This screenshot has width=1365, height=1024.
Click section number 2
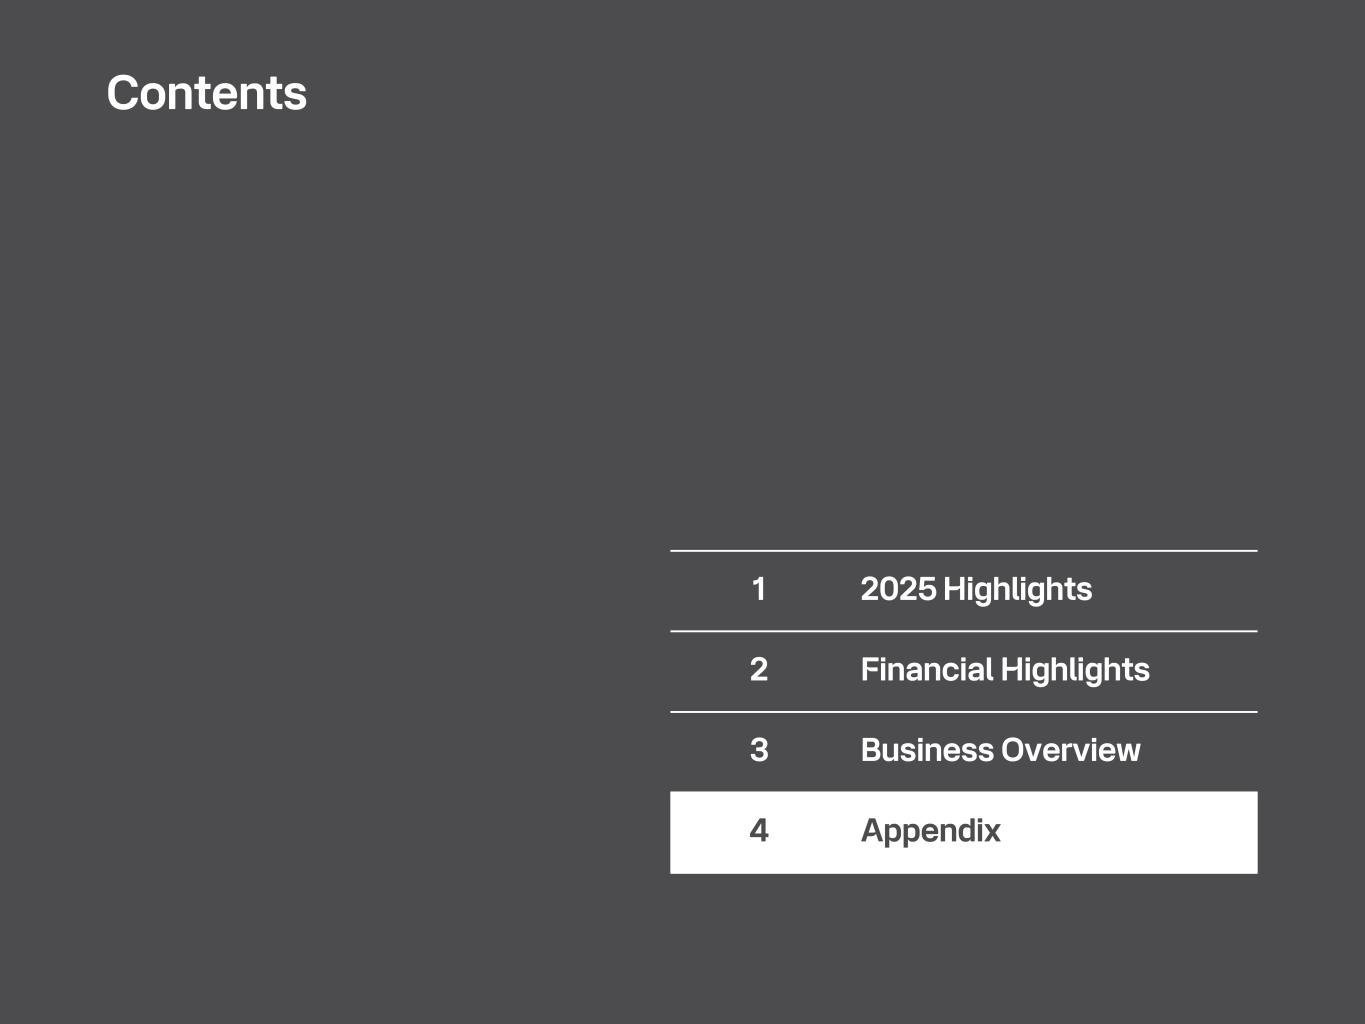[759, 670]
